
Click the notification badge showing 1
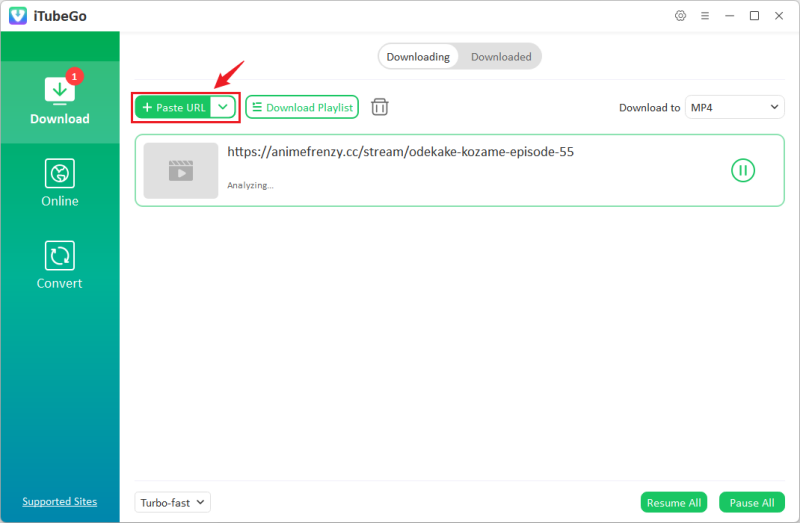[74, 77]
